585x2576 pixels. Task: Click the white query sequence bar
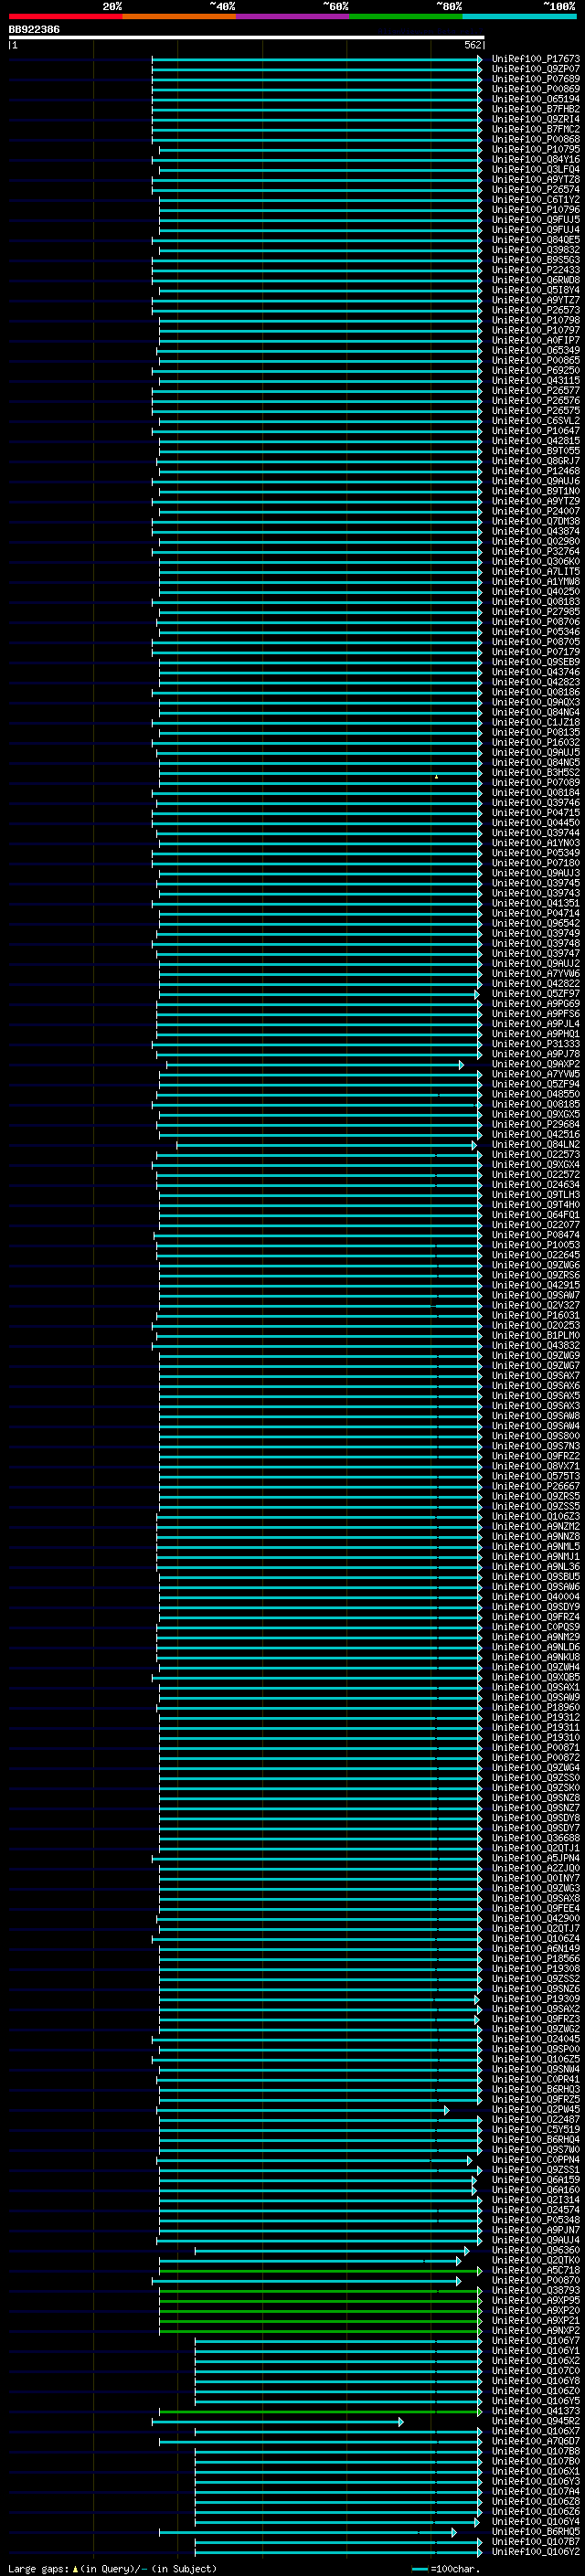point(246,38)
